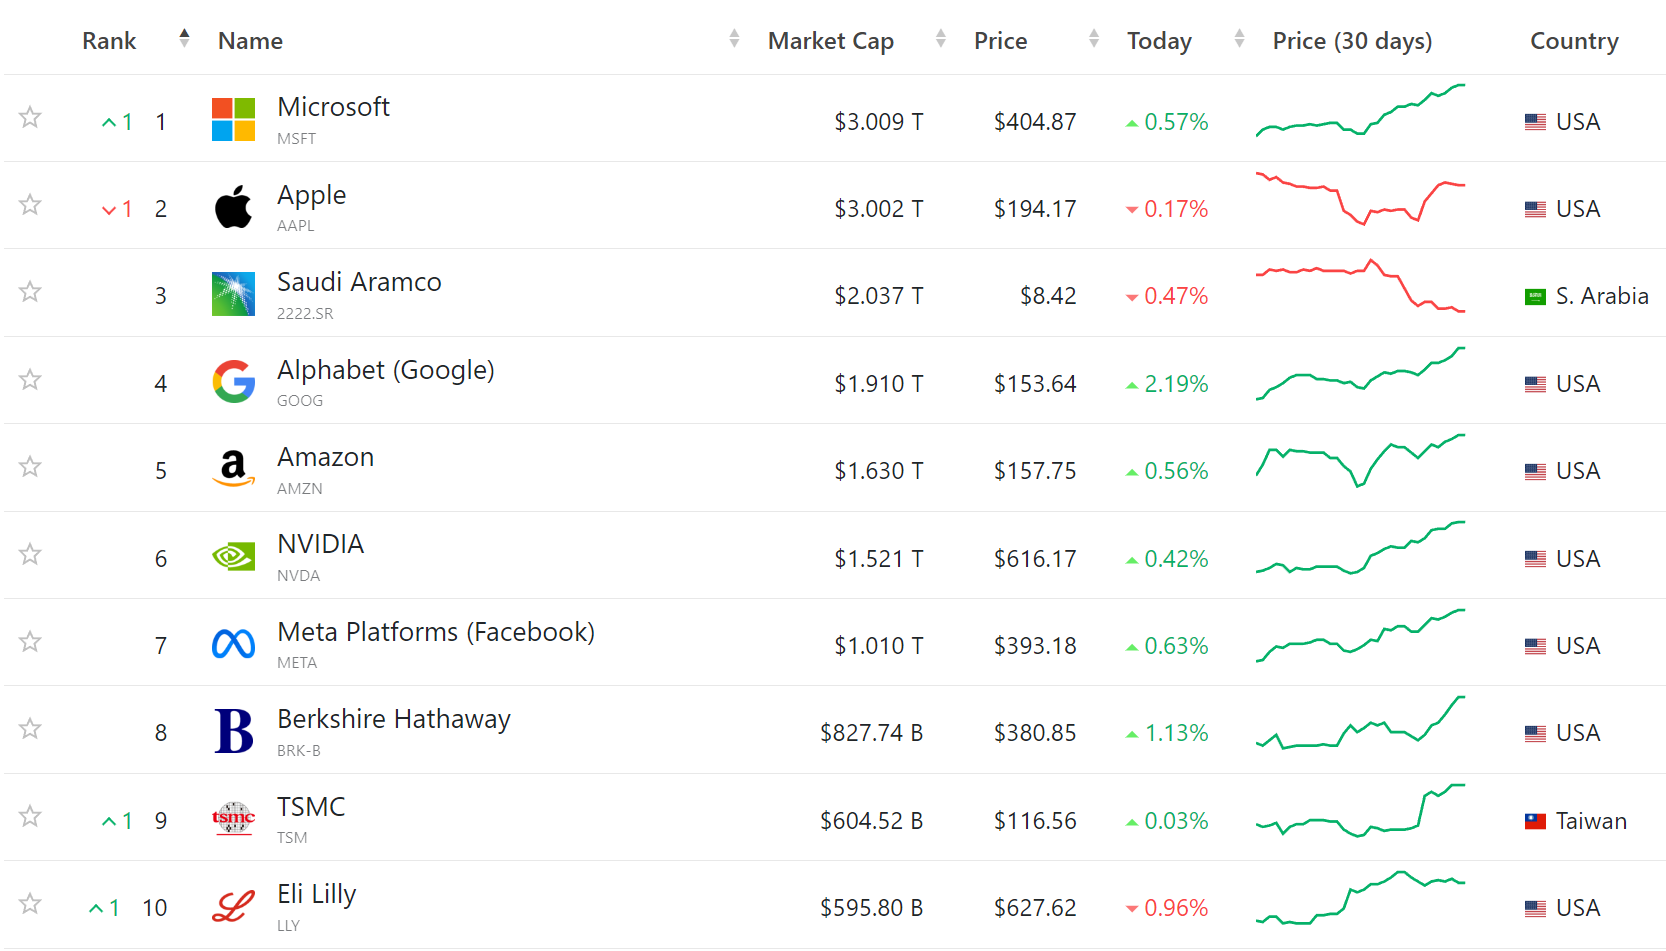Sort table using Rank arrows
The width and height of the screenshot is (1666, 951).
(184, 39)
